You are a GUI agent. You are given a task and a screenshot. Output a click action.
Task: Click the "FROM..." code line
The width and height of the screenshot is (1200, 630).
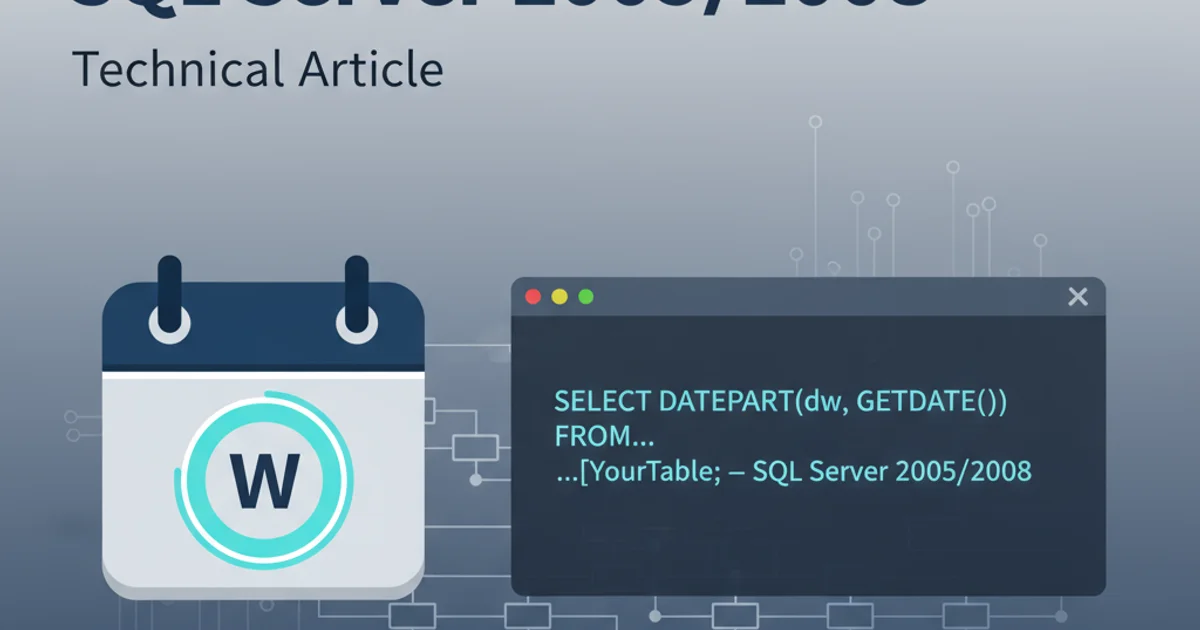pos(604,436)
